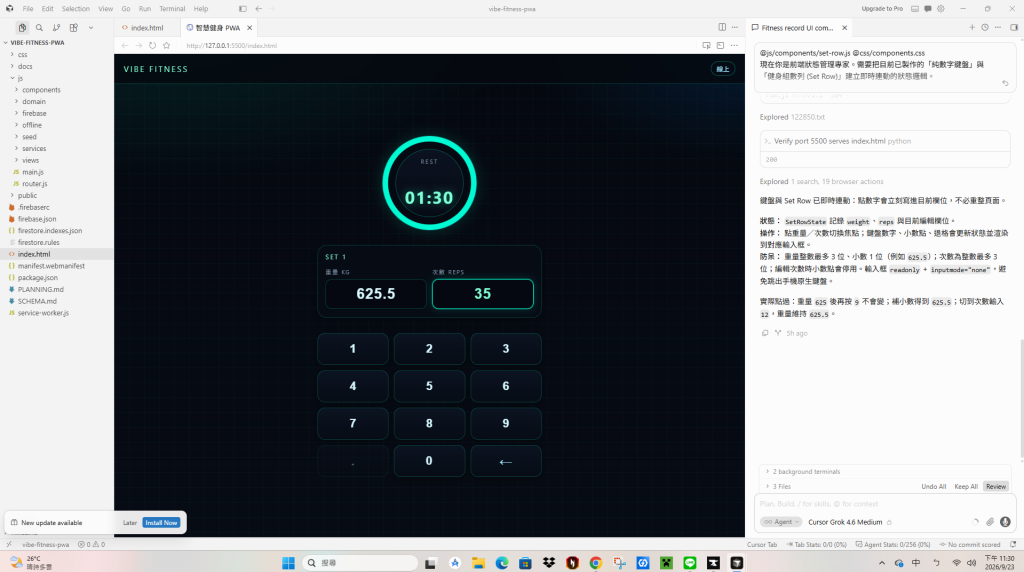
Task: Open editor more actions ellipsis
Action: pyautogui.click(x=735, y=27)
